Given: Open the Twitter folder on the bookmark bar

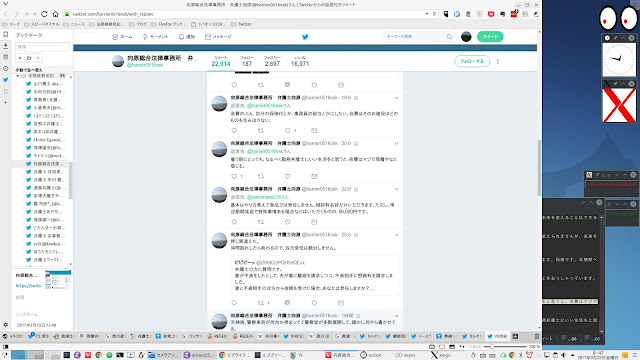Looking at the screenshot, I should [241, 24].
